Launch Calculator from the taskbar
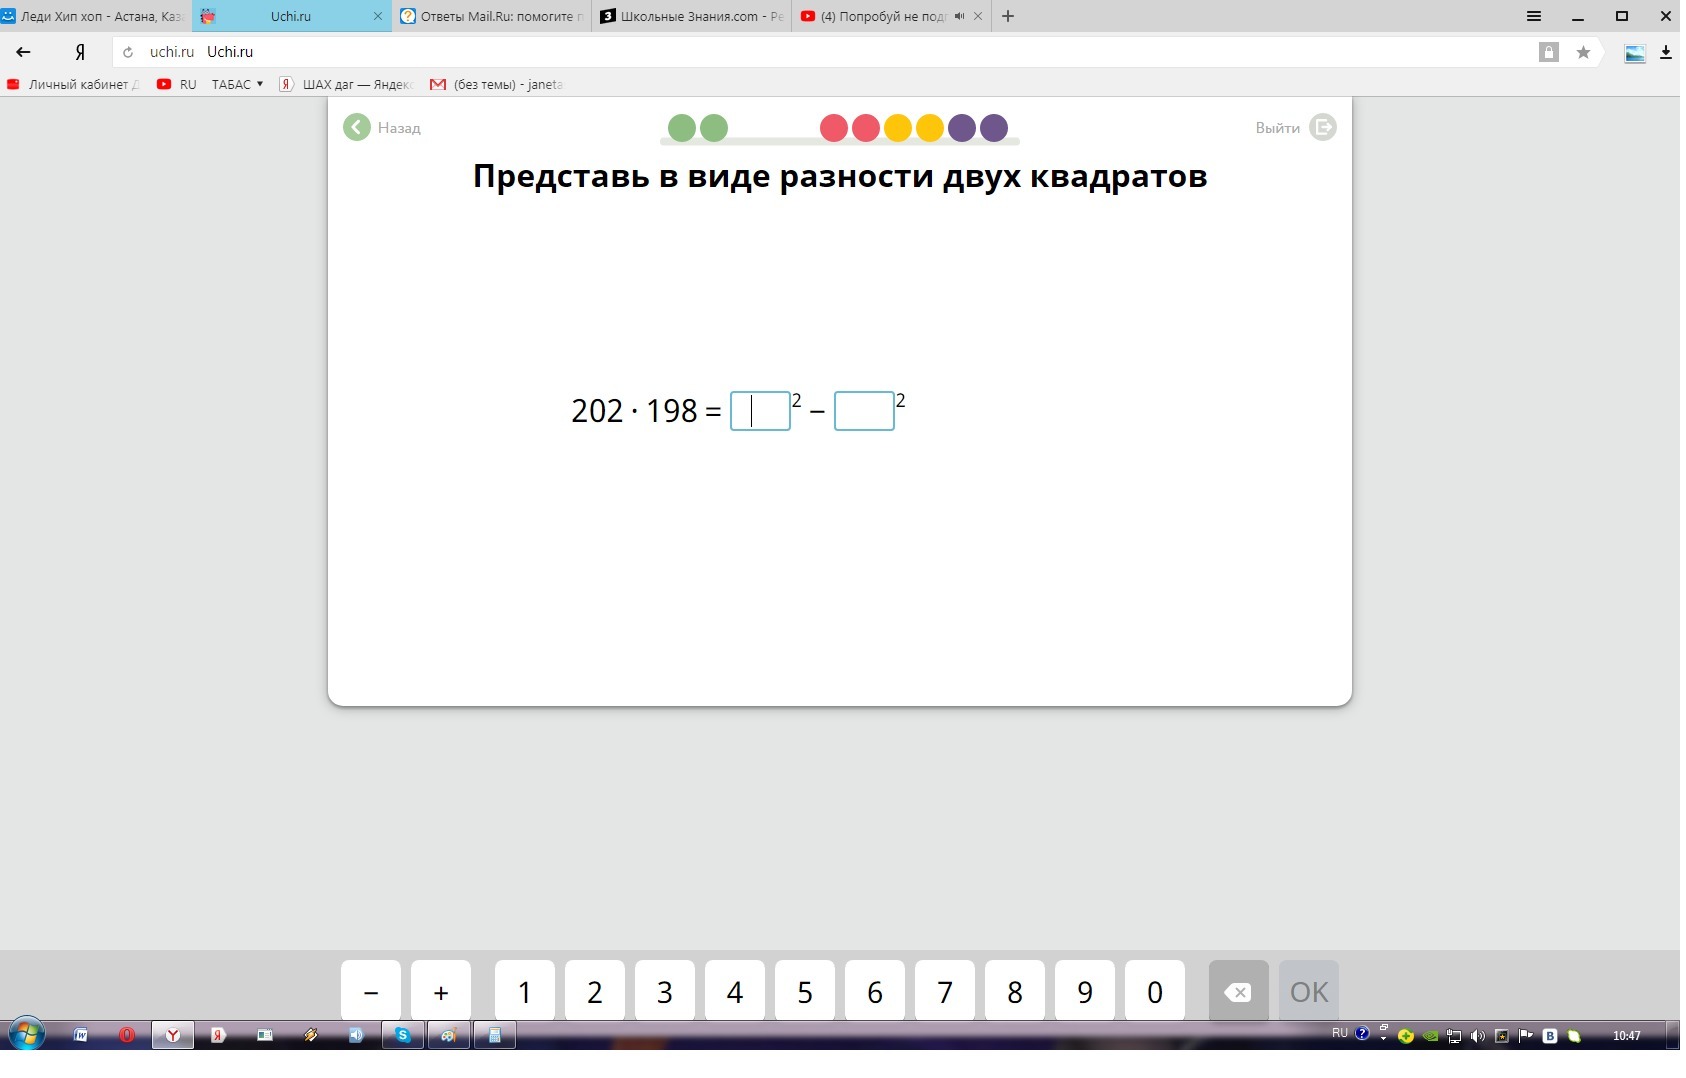The image size is (1686, 1078). pos(496,1035)
